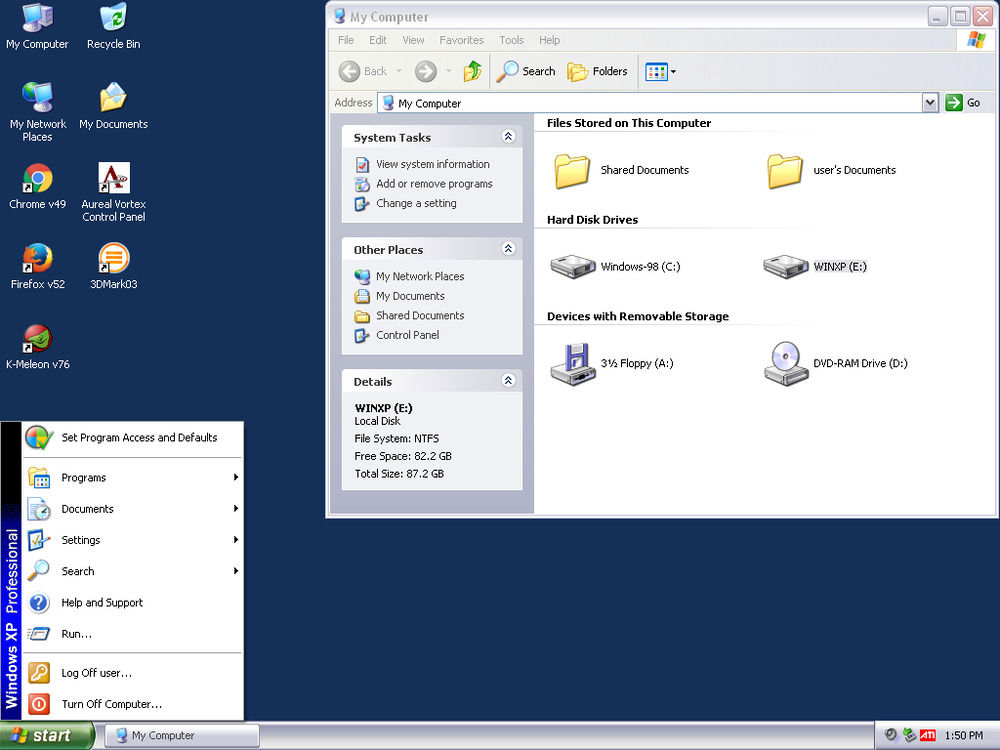1000x750 pixels.
Task: Click the My Computer taskbar button
Action: pyautogui.click(x=182, y=735)
